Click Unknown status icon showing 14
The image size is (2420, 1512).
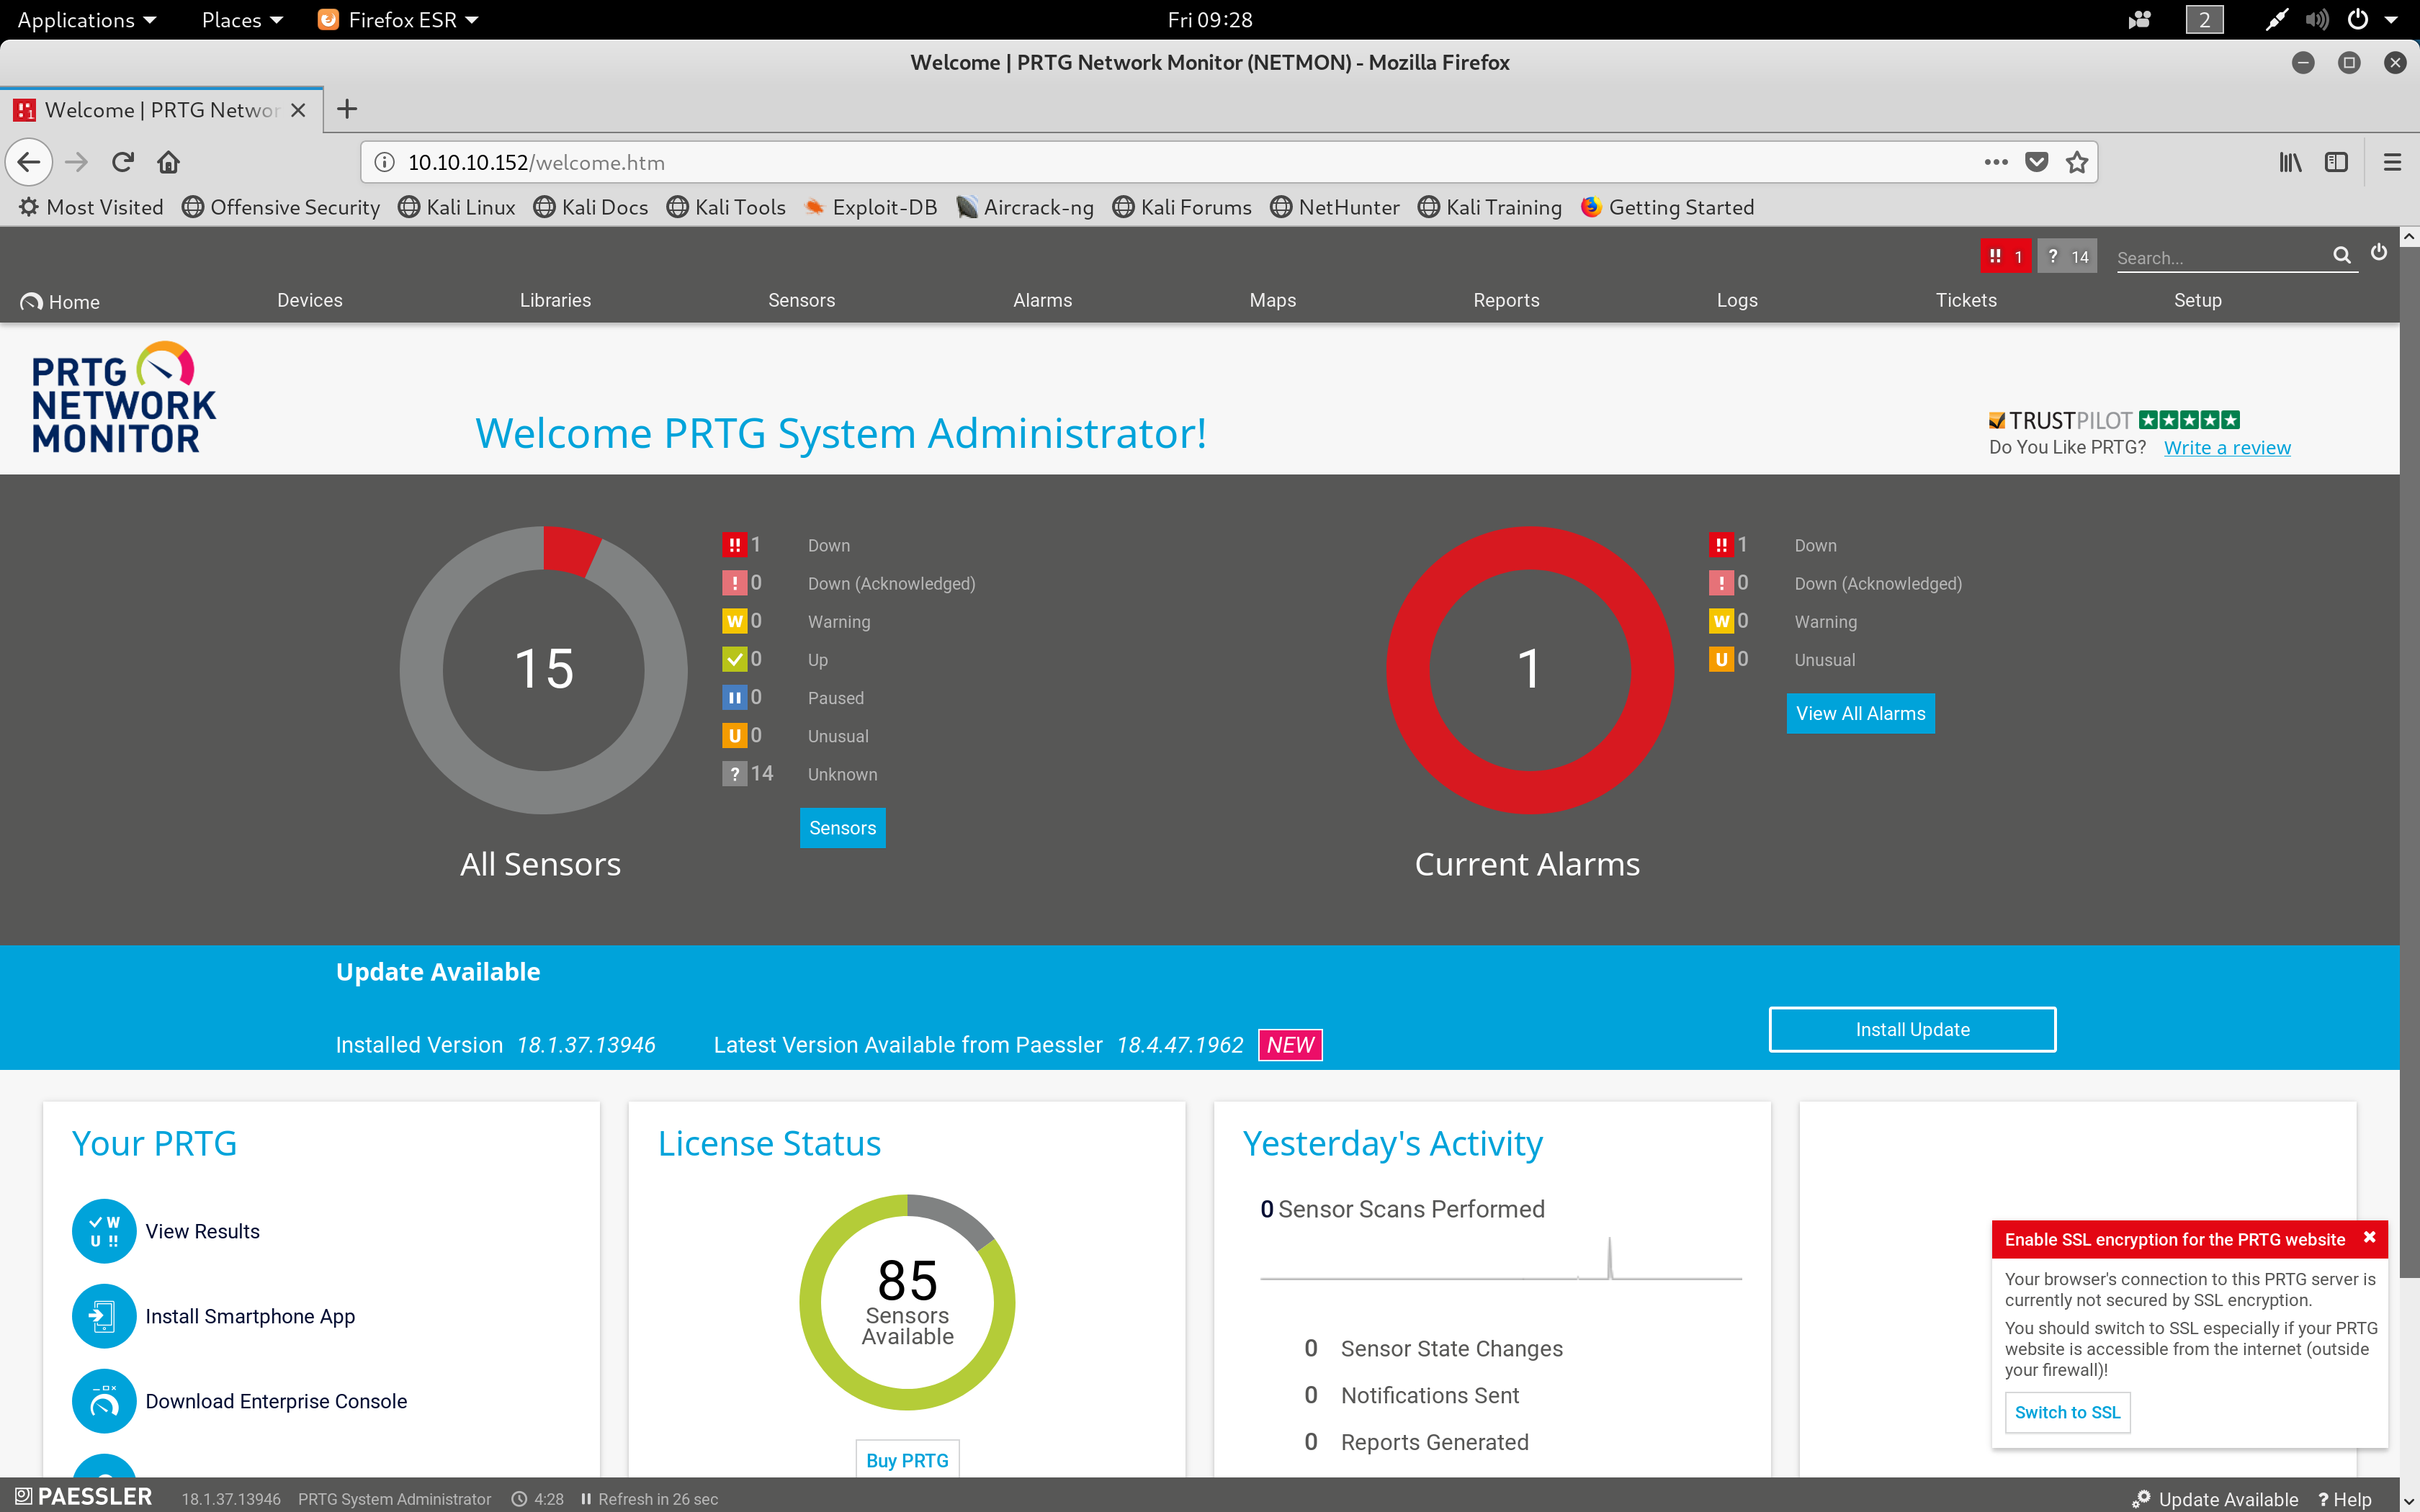(735, 774)
